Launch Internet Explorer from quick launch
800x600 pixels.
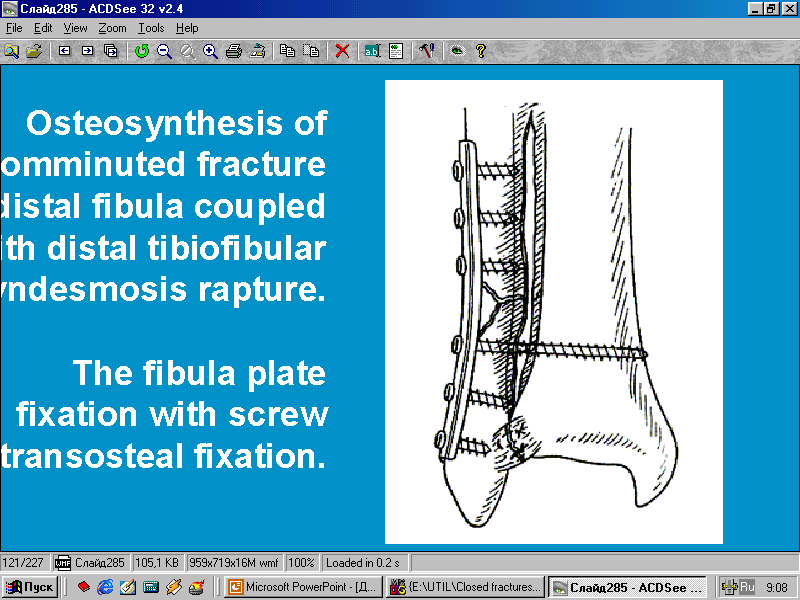click(106, 587)
